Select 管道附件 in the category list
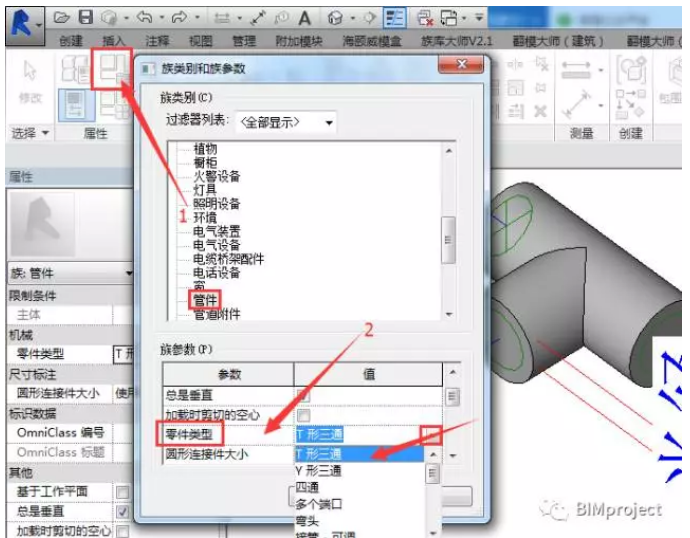690x538 pixels. (x=217, y=314)
